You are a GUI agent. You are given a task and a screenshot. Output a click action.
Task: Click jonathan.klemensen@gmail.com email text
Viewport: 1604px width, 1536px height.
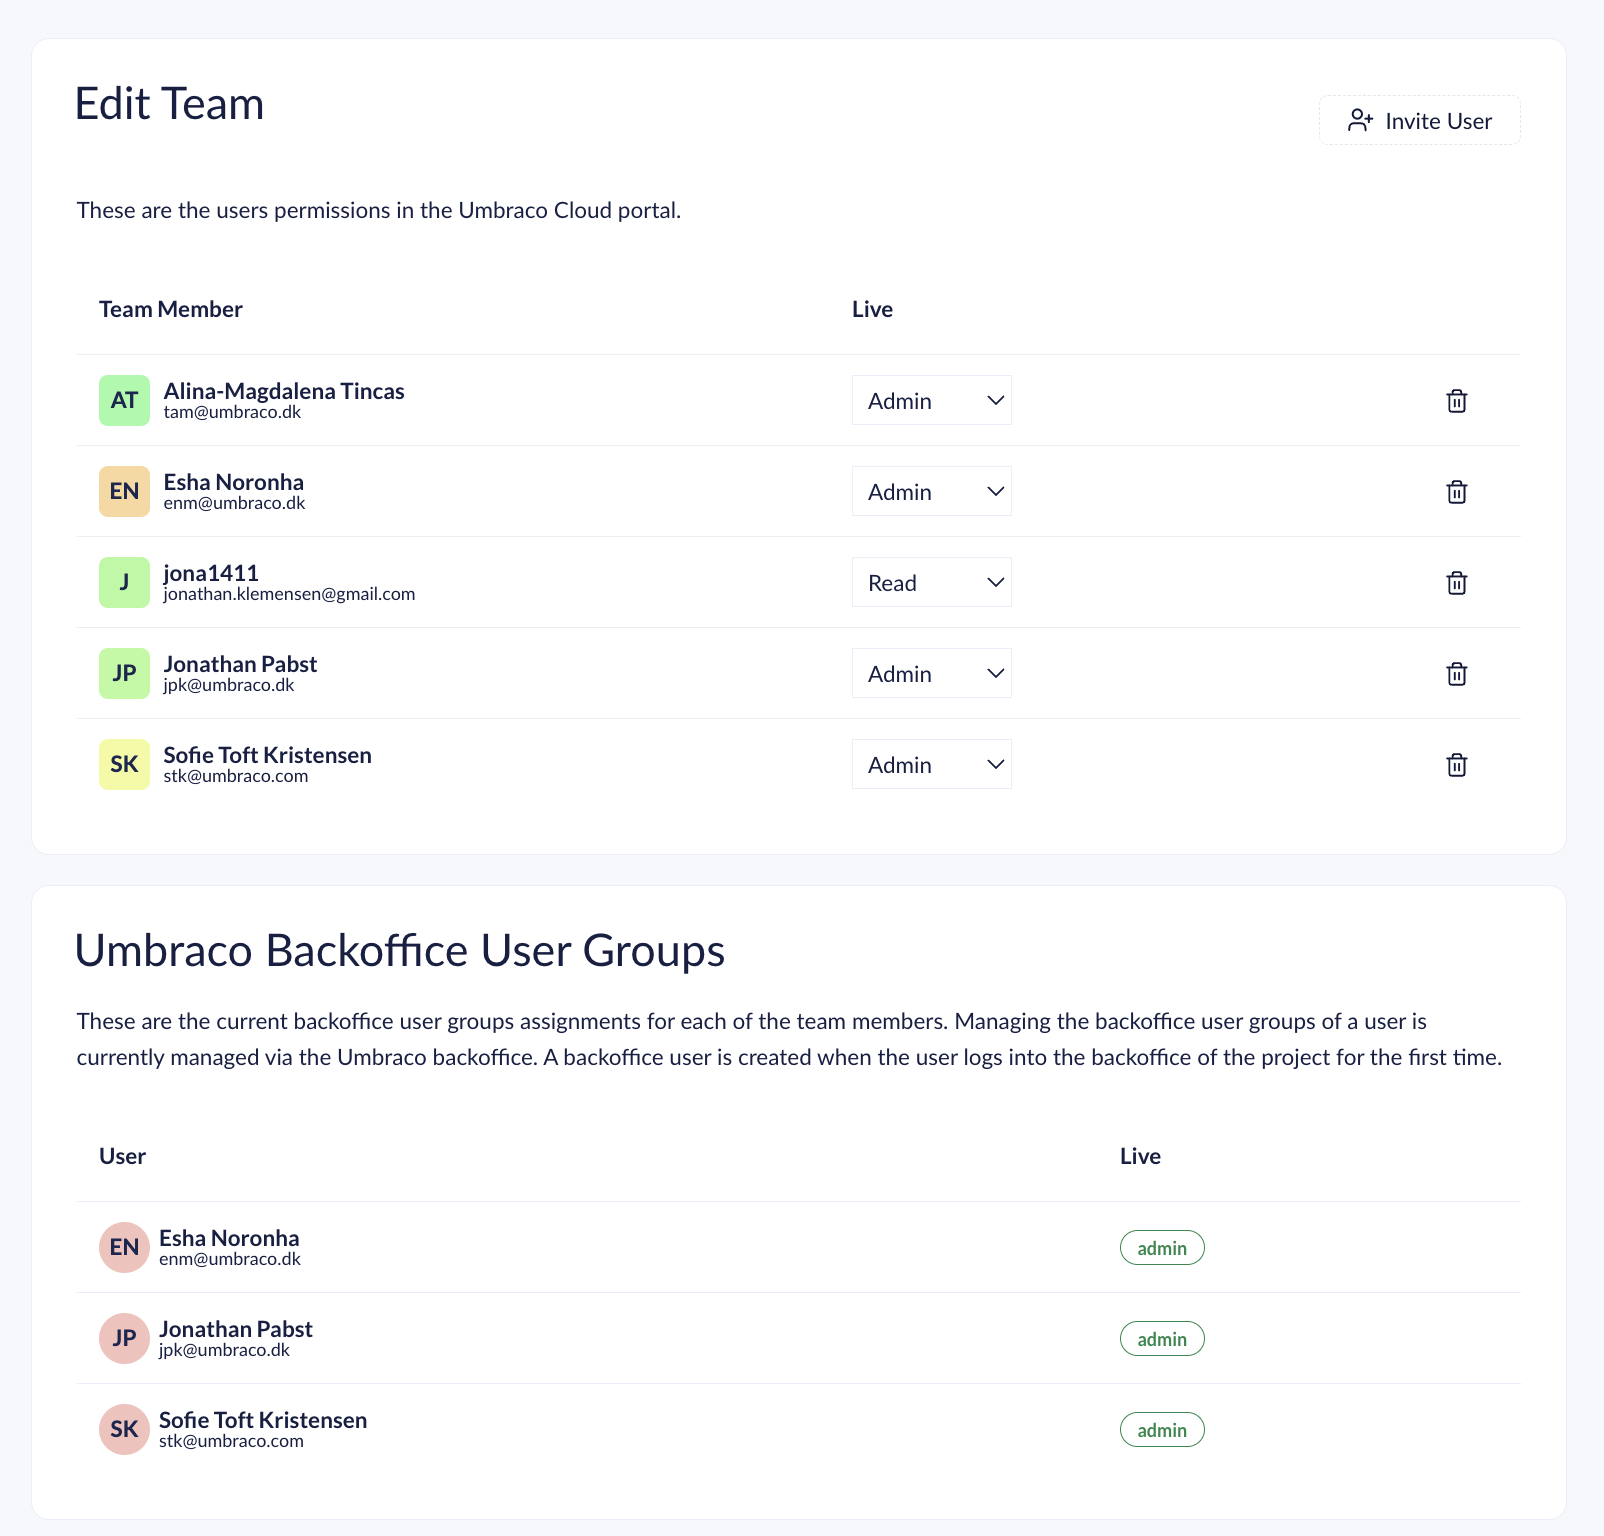point(289,594)
